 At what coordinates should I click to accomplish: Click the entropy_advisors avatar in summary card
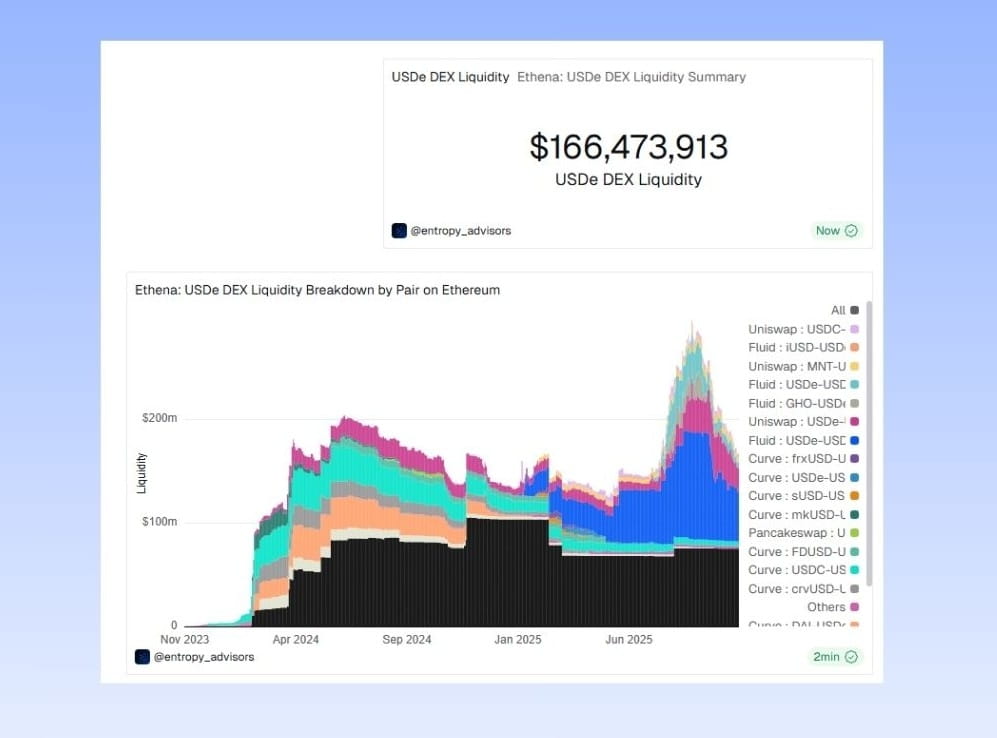[x=399, y=231]
